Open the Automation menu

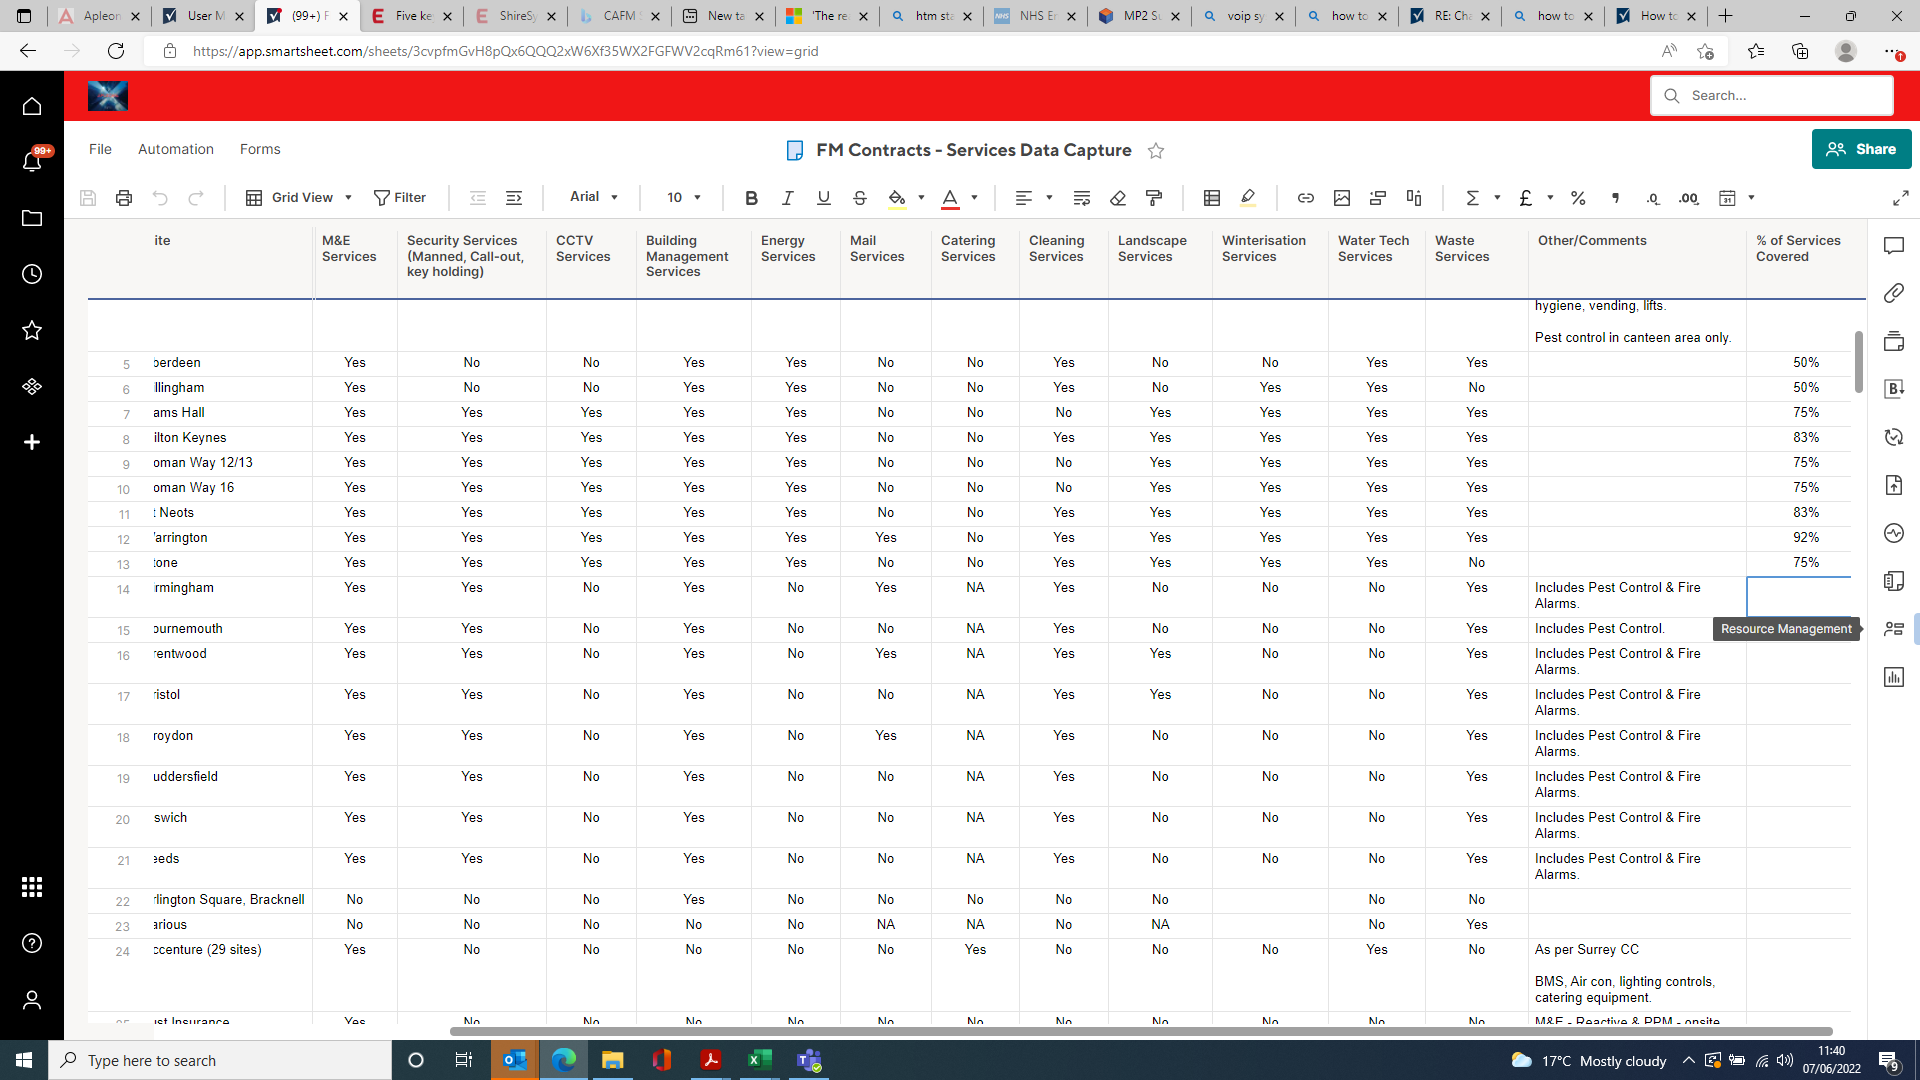[x=176, y=149]
